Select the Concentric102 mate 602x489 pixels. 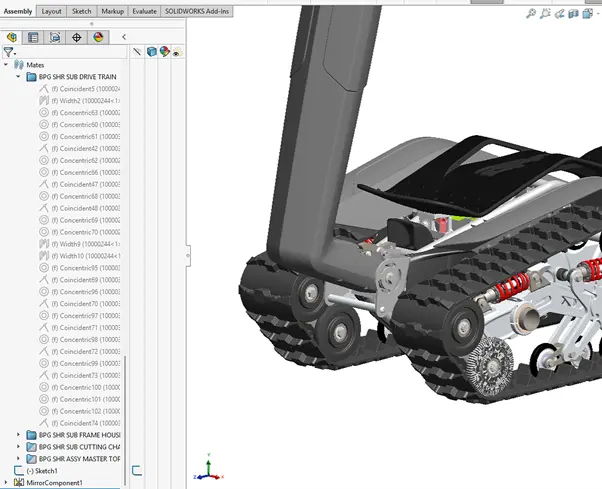(x=86, y=411)
